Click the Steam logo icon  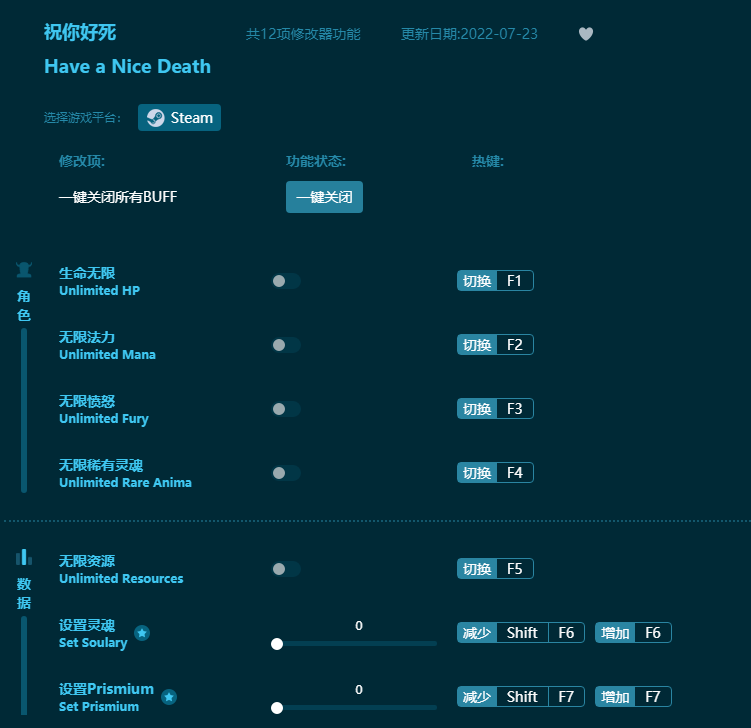click(156, 118)
